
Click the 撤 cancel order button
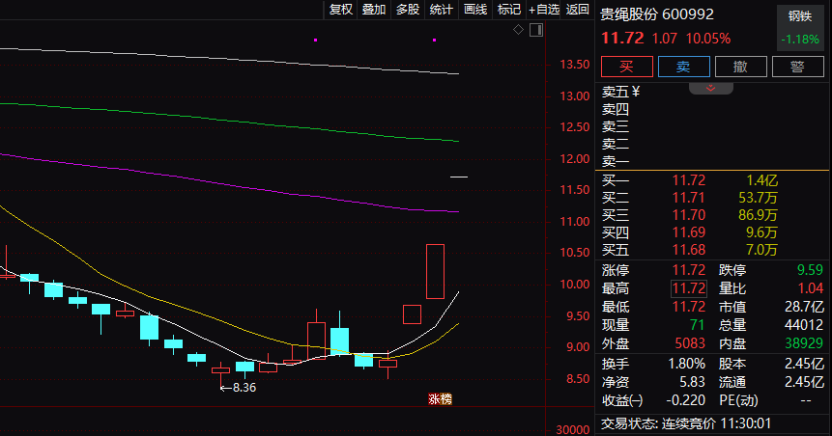pyautogui.click(x=741, y=67)
